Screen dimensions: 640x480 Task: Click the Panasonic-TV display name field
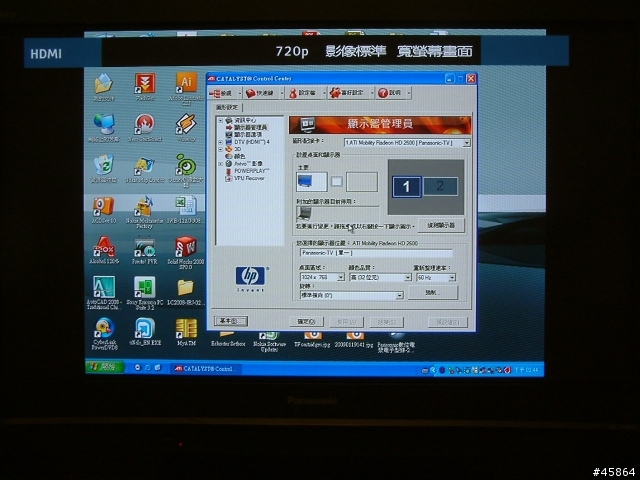[376, 253]
